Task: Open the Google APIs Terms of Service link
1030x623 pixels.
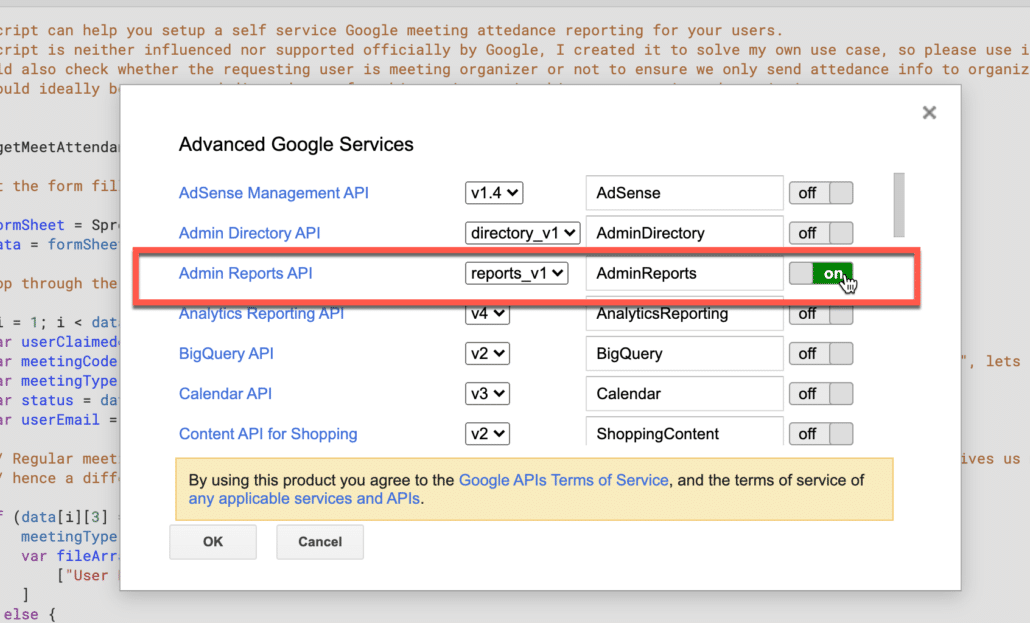Action: [563, 480]
